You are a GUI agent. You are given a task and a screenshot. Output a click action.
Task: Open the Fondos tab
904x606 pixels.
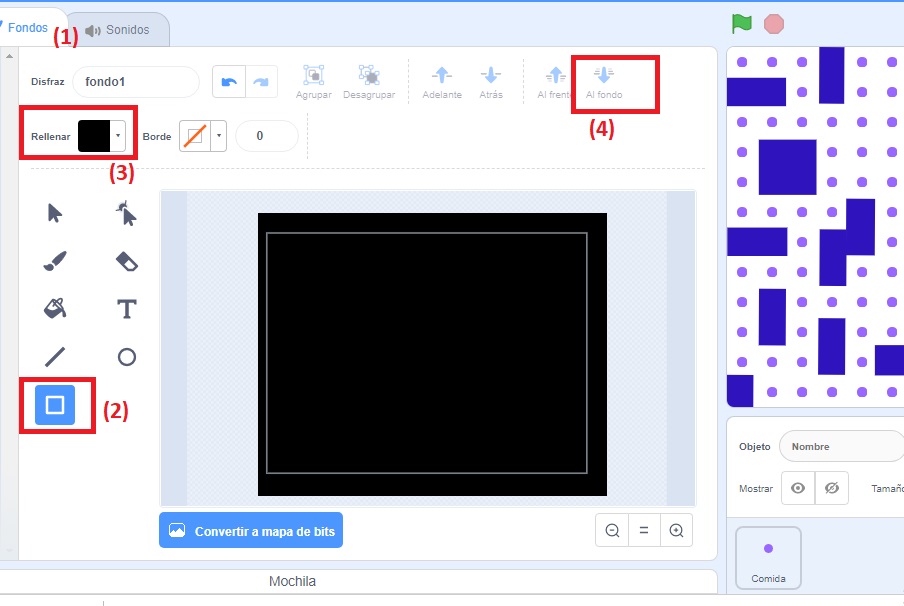28,29
